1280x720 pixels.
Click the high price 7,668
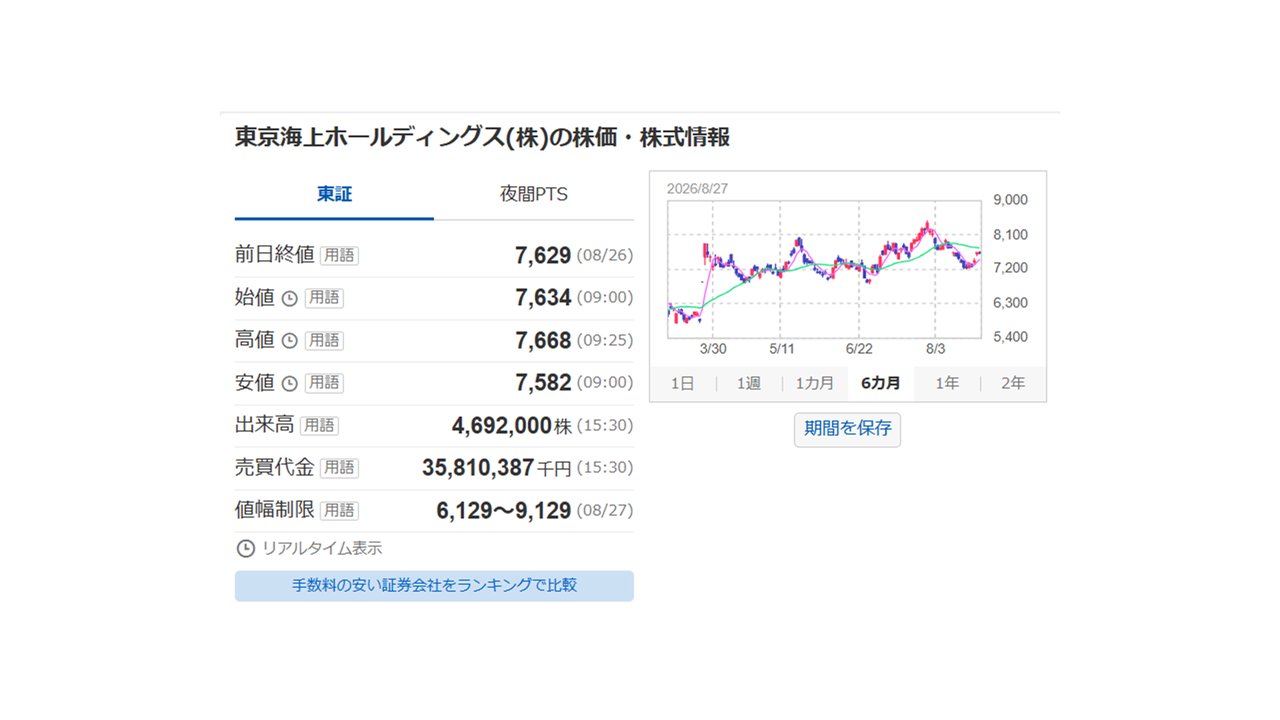coord(543,340)
